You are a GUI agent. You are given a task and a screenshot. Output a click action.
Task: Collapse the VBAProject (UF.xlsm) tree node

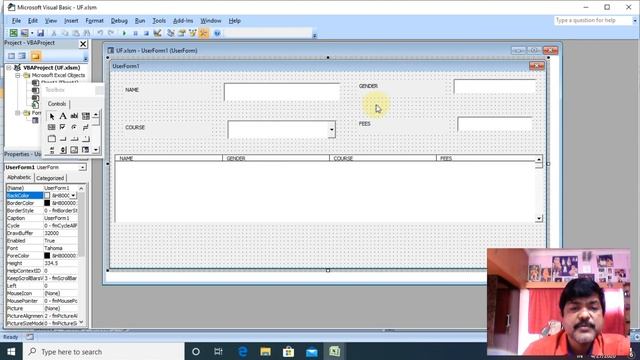point(9,68)
